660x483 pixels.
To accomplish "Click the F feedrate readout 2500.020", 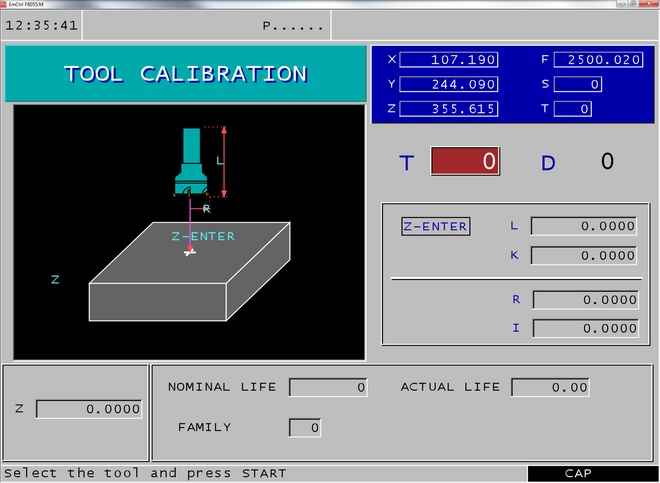I will (597, 60).
